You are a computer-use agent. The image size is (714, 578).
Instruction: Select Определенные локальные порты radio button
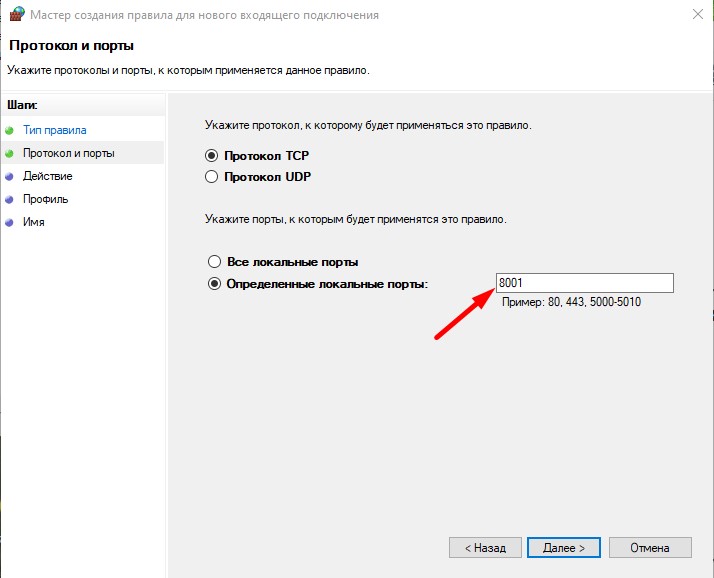[x=214, y=284]
